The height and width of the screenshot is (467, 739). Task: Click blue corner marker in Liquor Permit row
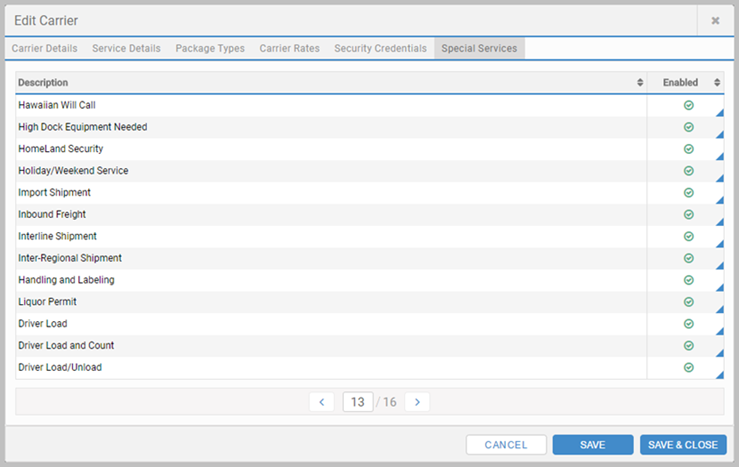click(x=720, y=309)
